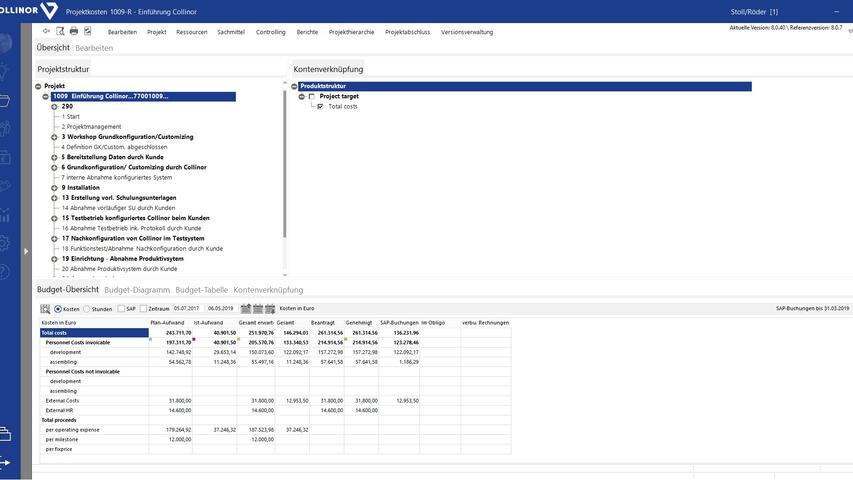Click the back arrow toolbar icon

(46, 32)
